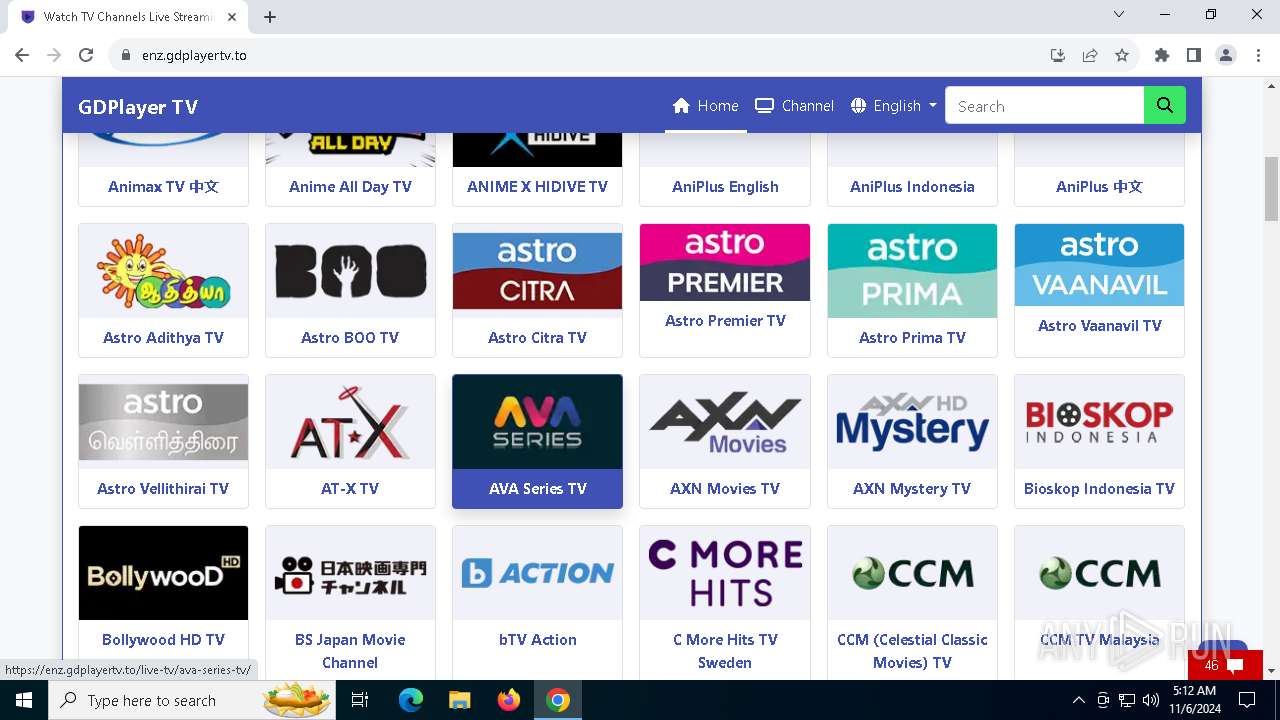
Task: Open Anime All Day TV link
Action: coord(350,186)
